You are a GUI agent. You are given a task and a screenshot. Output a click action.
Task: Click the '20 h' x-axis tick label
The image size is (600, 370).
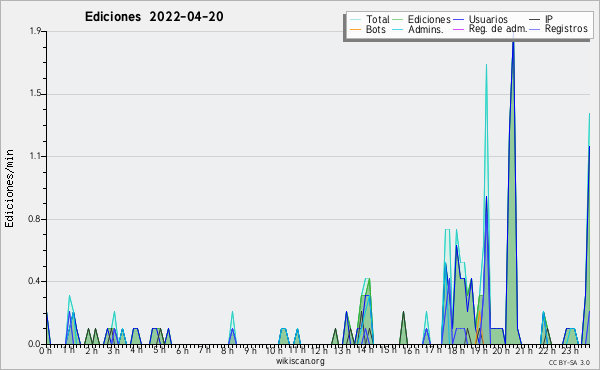tap(501, 351)
